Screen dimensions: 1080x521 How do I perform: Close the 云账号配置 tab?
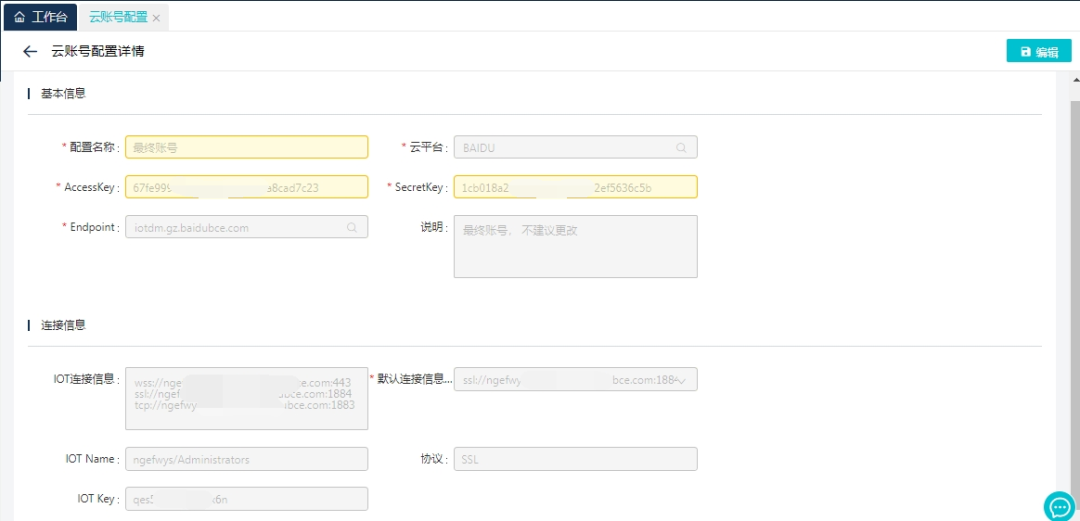pyautogui.click(x=156, y=18)
